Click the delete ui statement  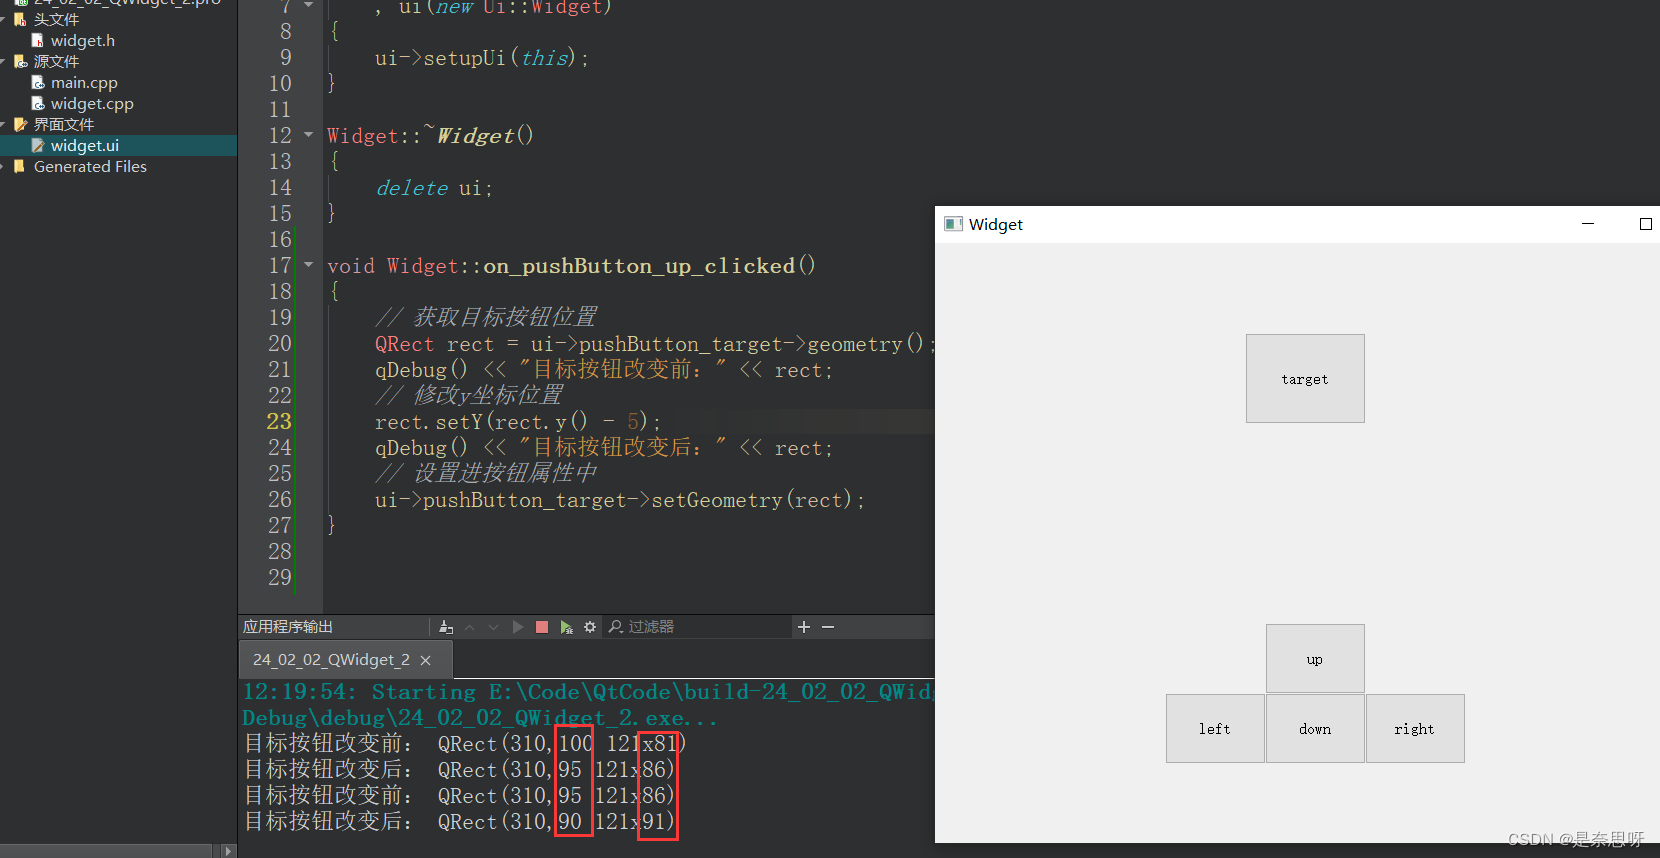434,188
